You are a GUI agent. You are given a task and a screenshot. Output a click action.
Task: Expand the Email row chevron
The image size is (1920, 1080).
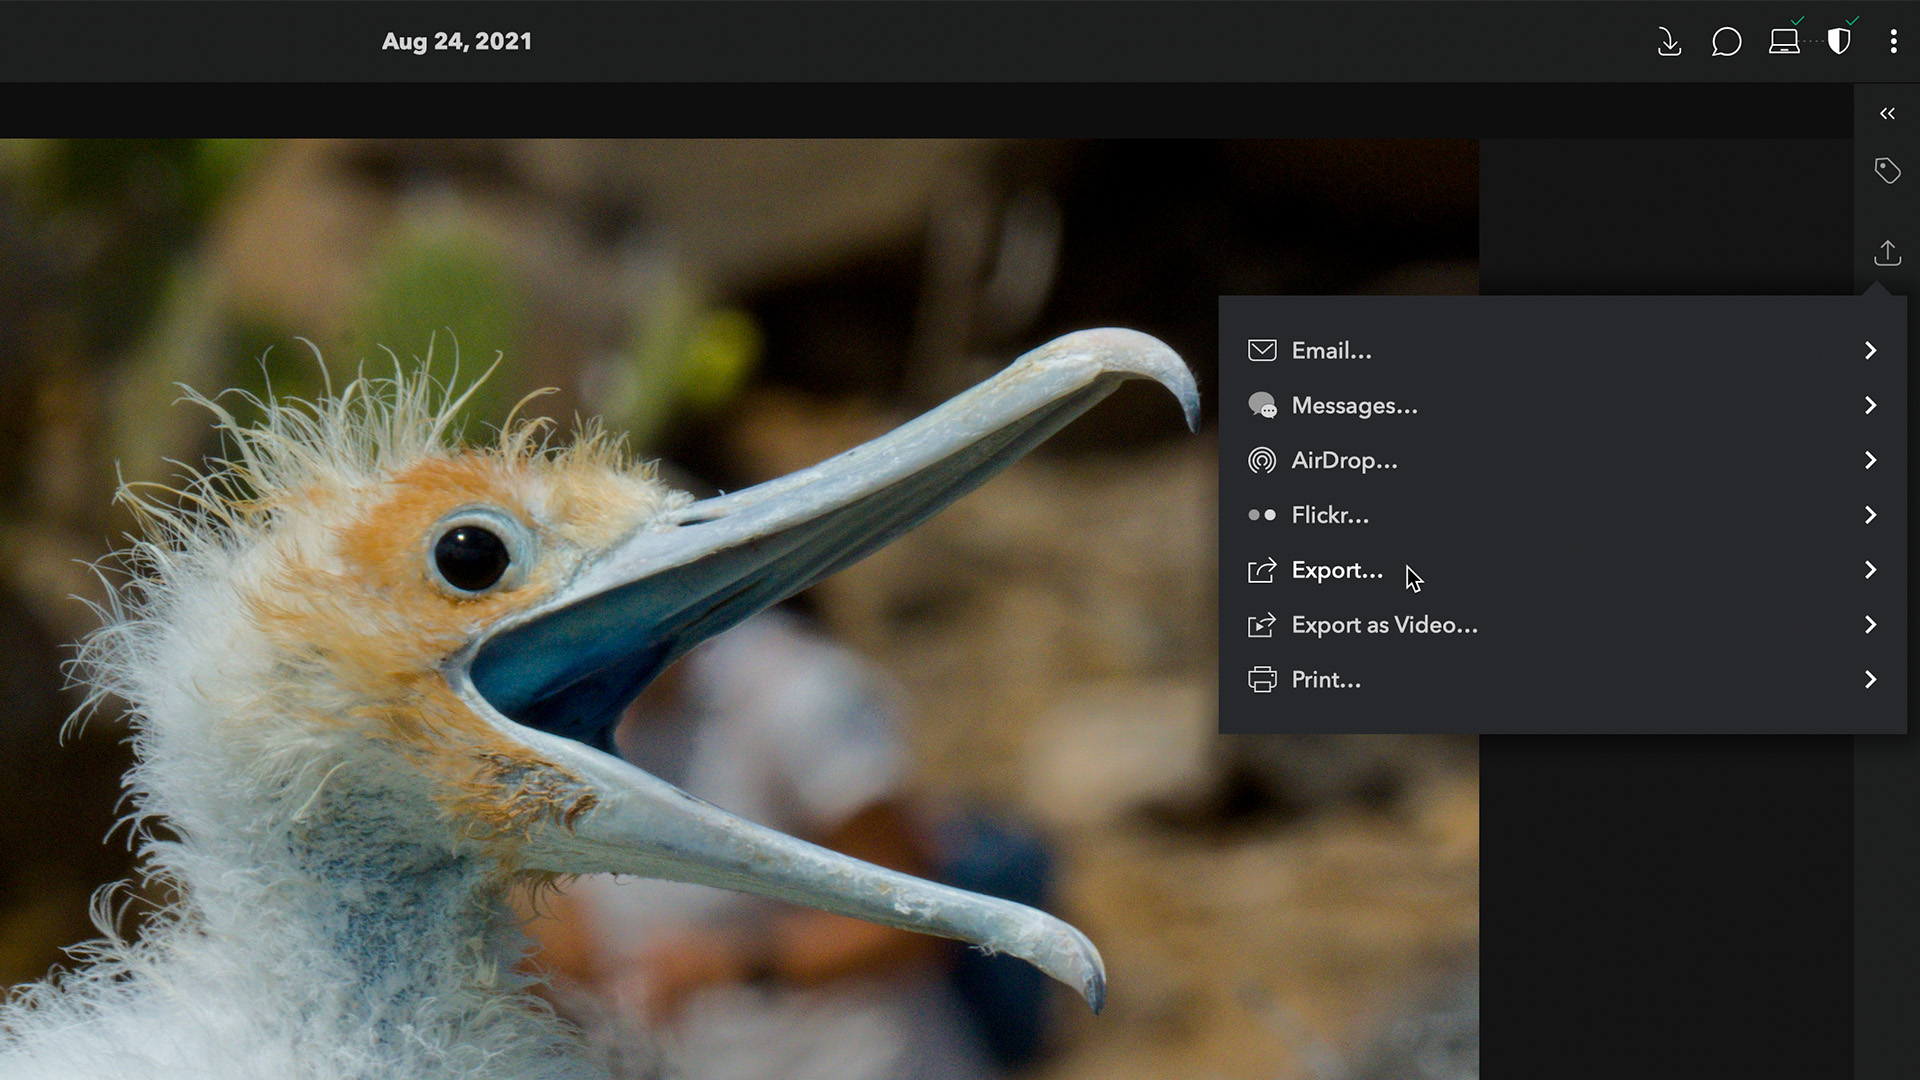coord(1870,350)
